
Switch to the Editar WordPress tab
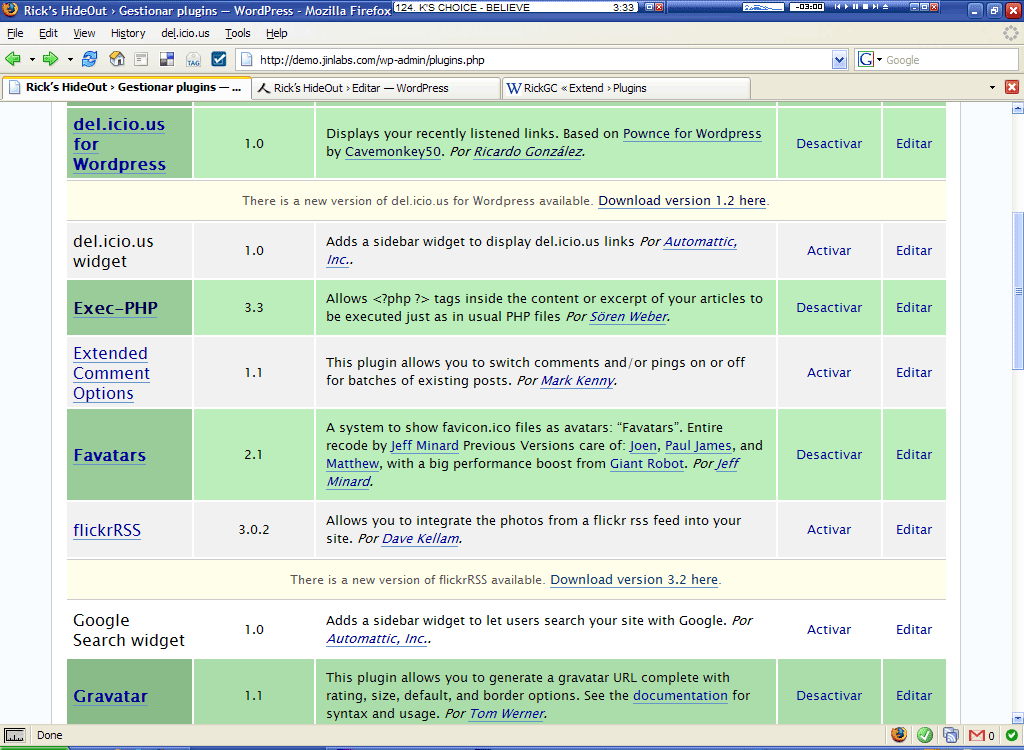point(375,88)
